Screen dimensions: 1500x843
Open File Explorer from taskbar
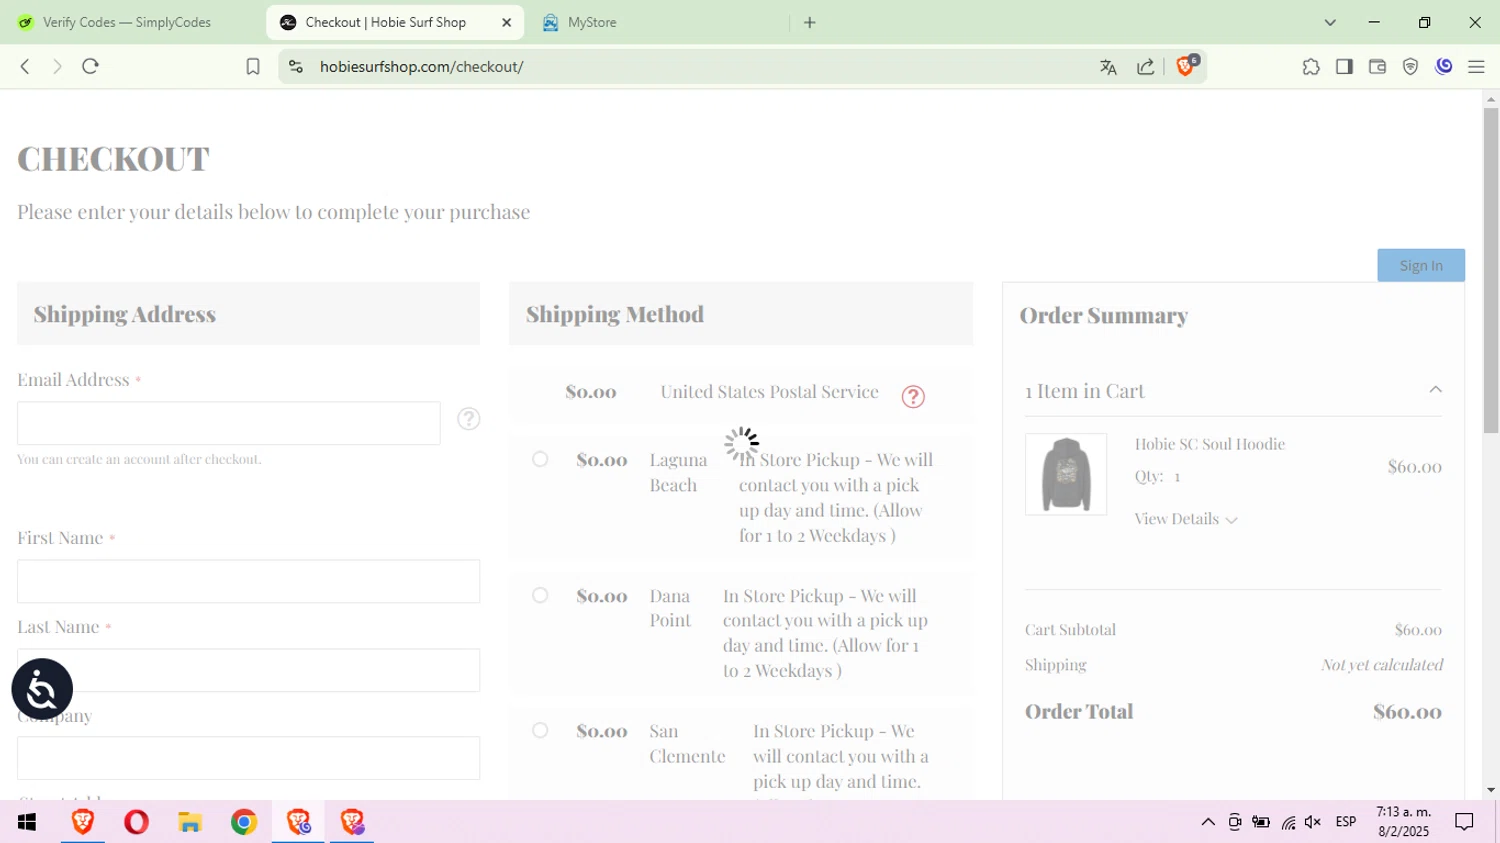190,822
